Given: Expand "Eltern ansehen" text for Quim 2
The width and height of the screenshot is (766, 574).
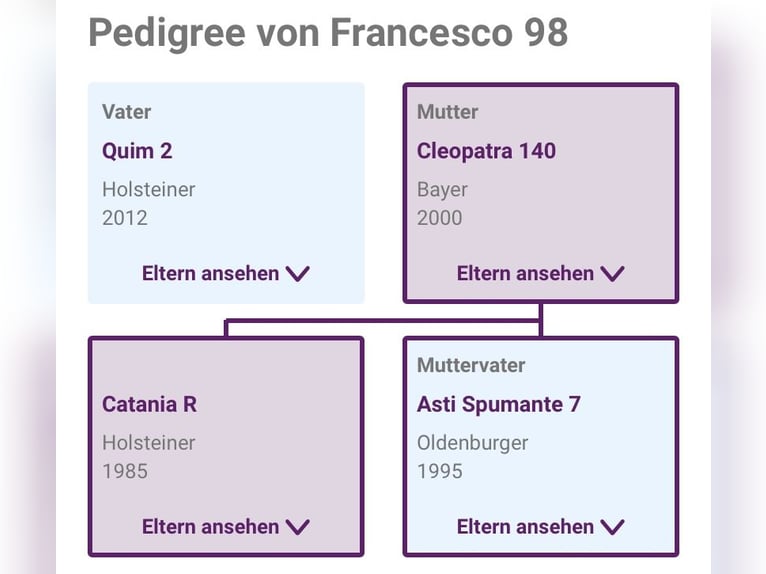Looking at the screenshot, I should tap(210, 273).
